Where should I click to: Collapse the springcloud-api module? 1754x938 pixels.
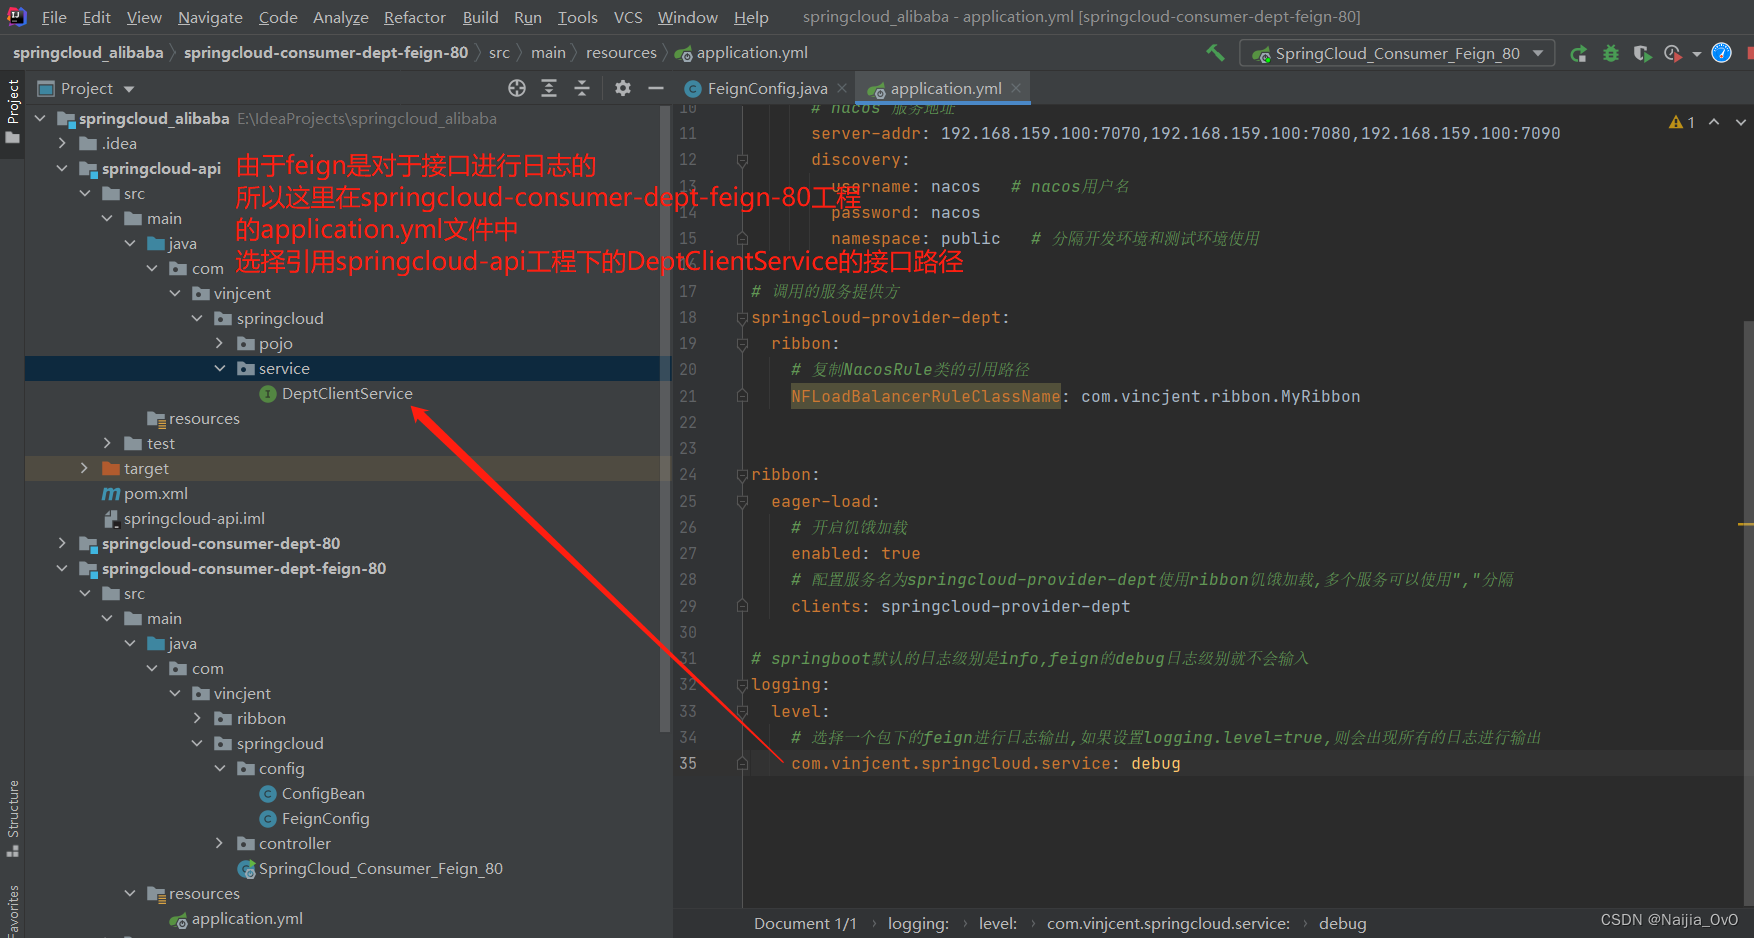click(62, 168)
